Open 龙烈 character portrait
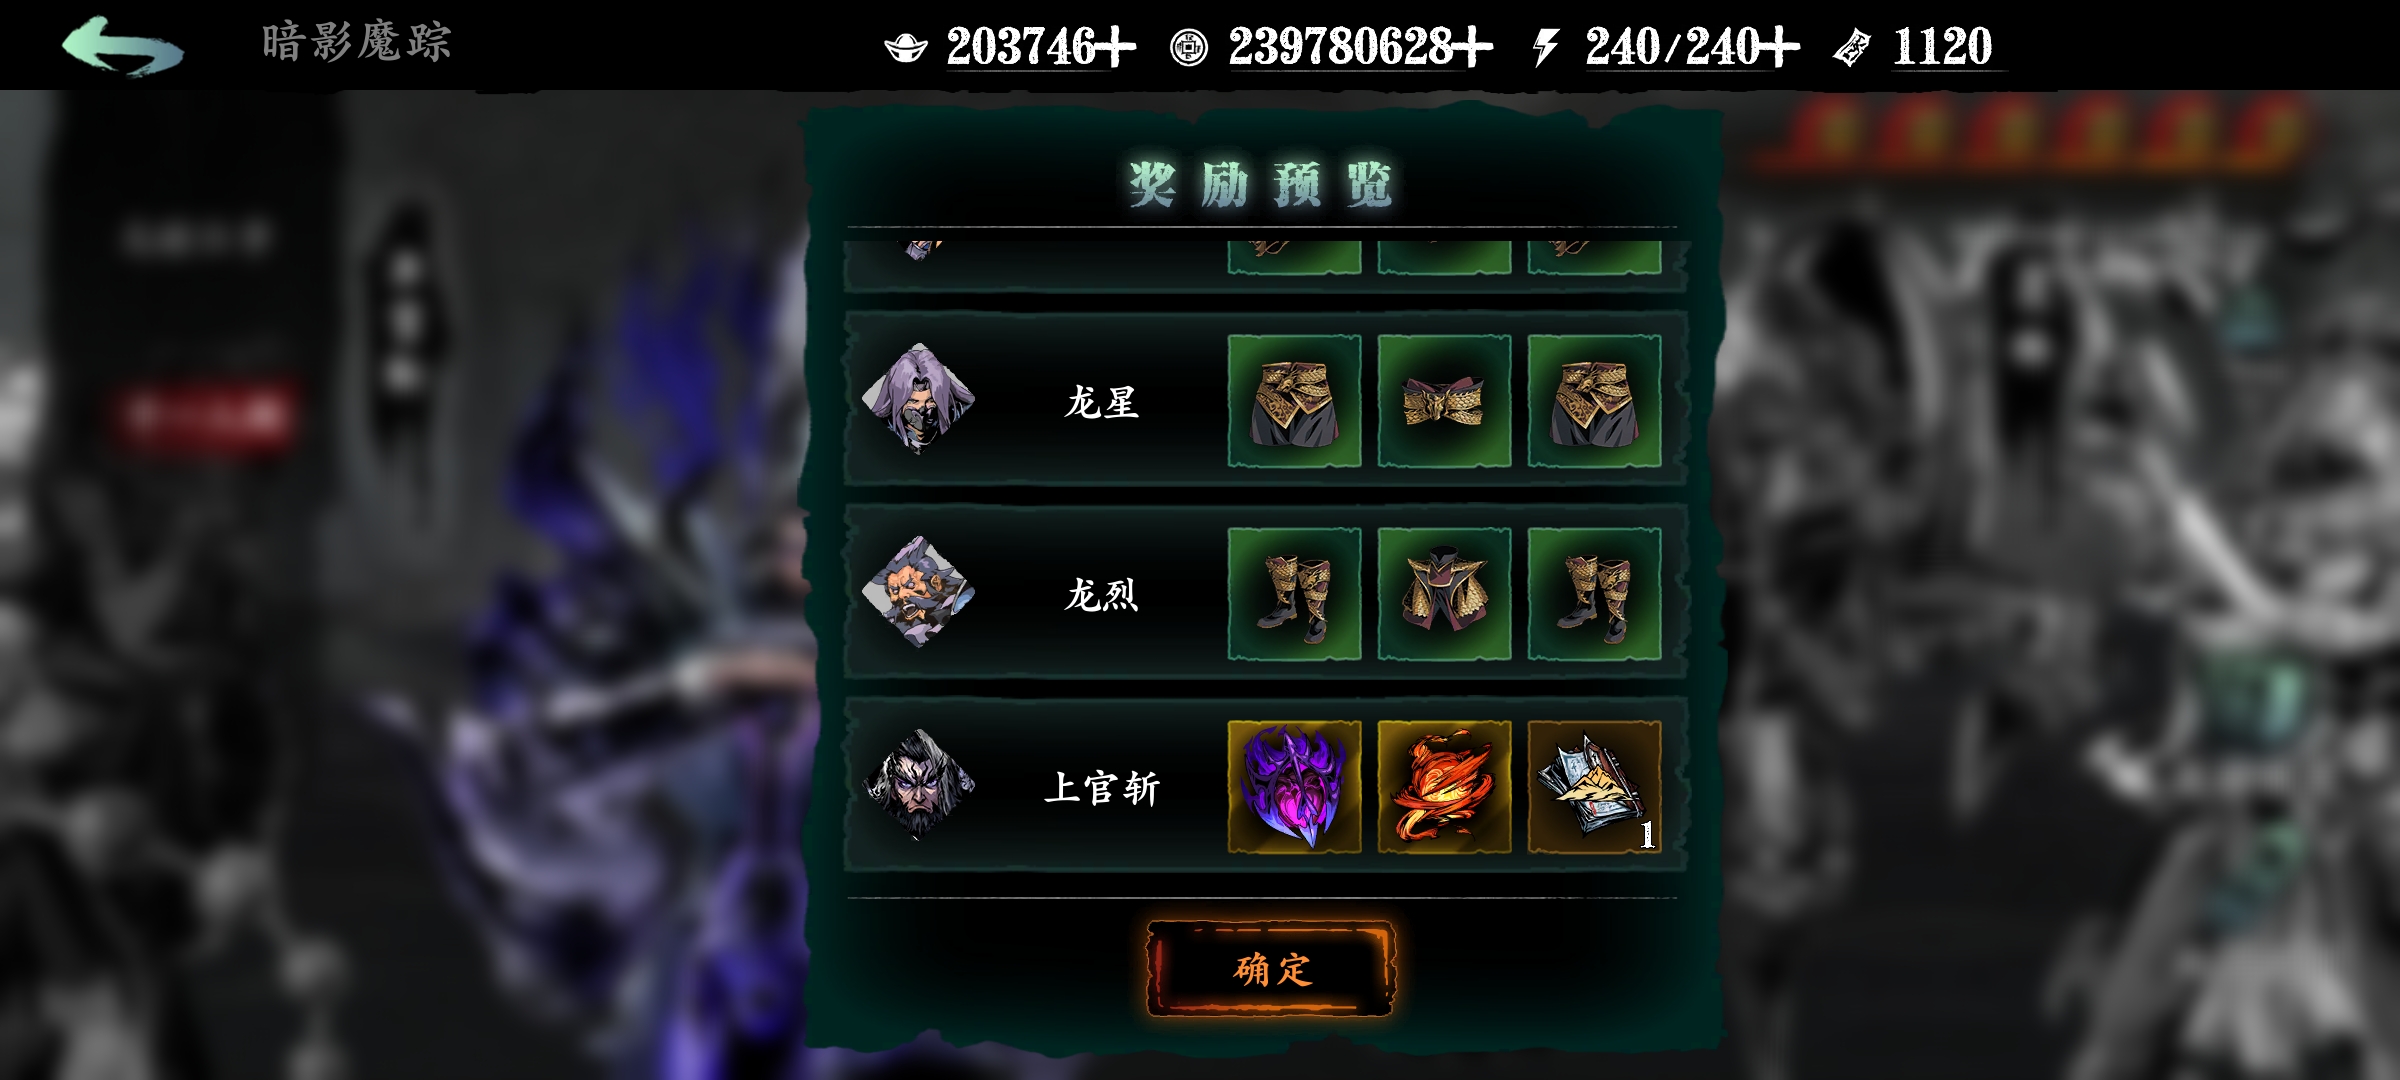This screenshot has width=2400, height=1080. click(918, 592)
